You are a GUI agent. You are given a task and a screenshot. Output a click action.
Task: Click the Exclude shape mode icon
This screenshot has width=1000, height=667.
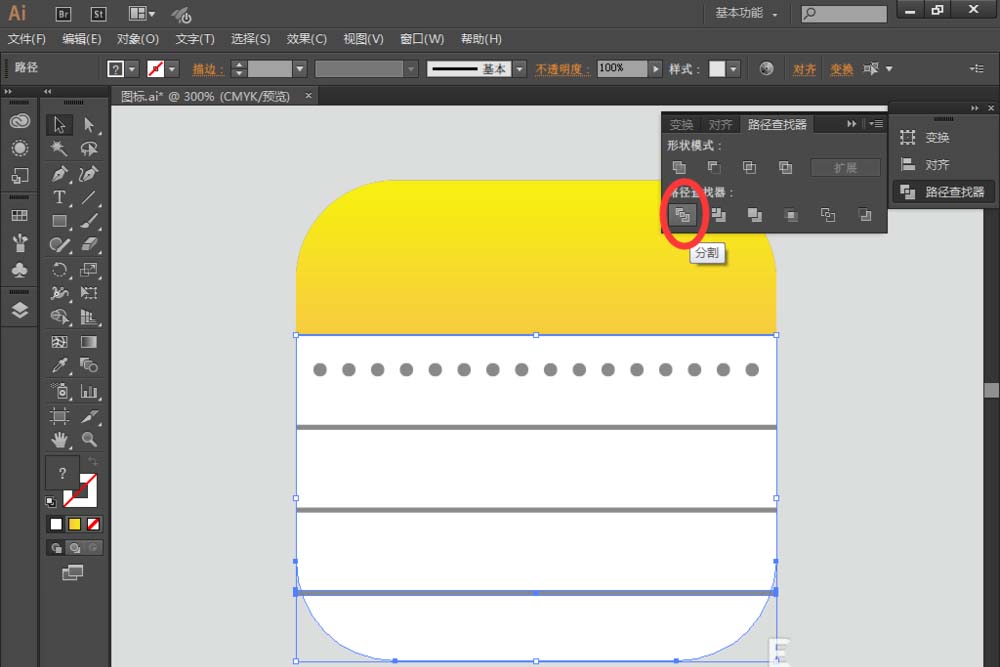pyautogui.click(x=785, y=167)
